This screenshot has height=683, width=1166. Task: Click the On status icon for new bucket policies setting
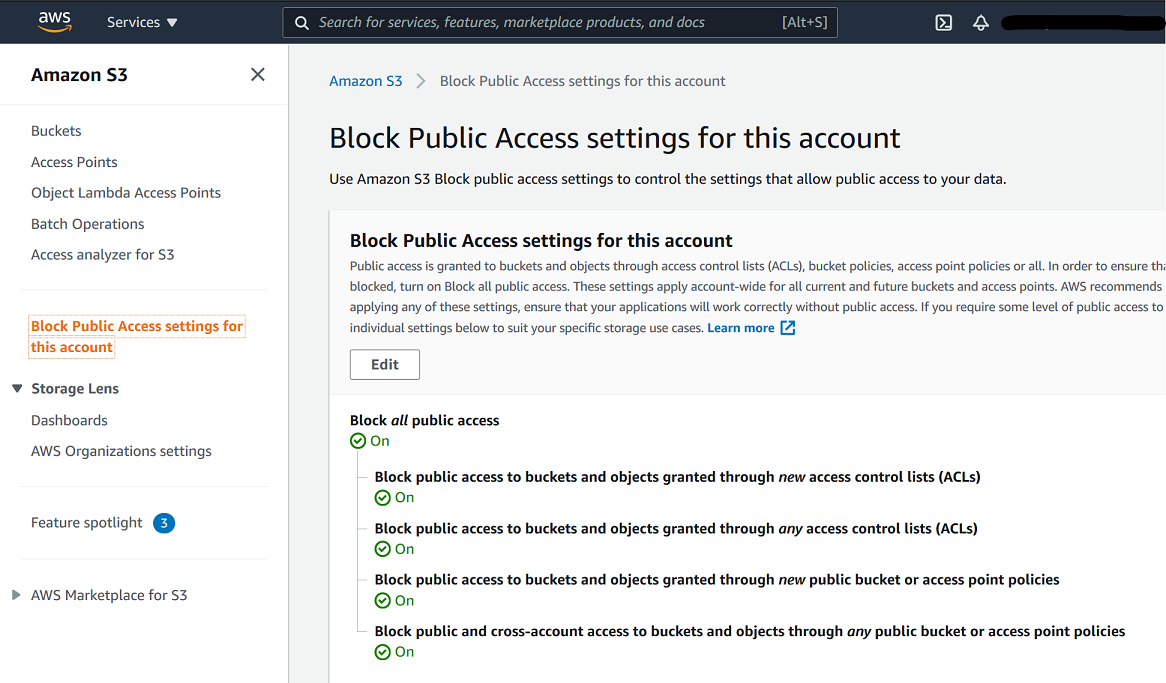click(382, 600)
